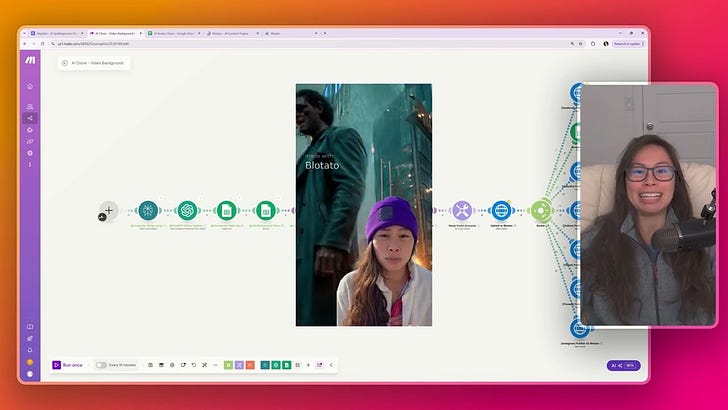Open the What's new rocket icon in sidebar
Viewport: 728px width, 410px height.
pos(30,338)
